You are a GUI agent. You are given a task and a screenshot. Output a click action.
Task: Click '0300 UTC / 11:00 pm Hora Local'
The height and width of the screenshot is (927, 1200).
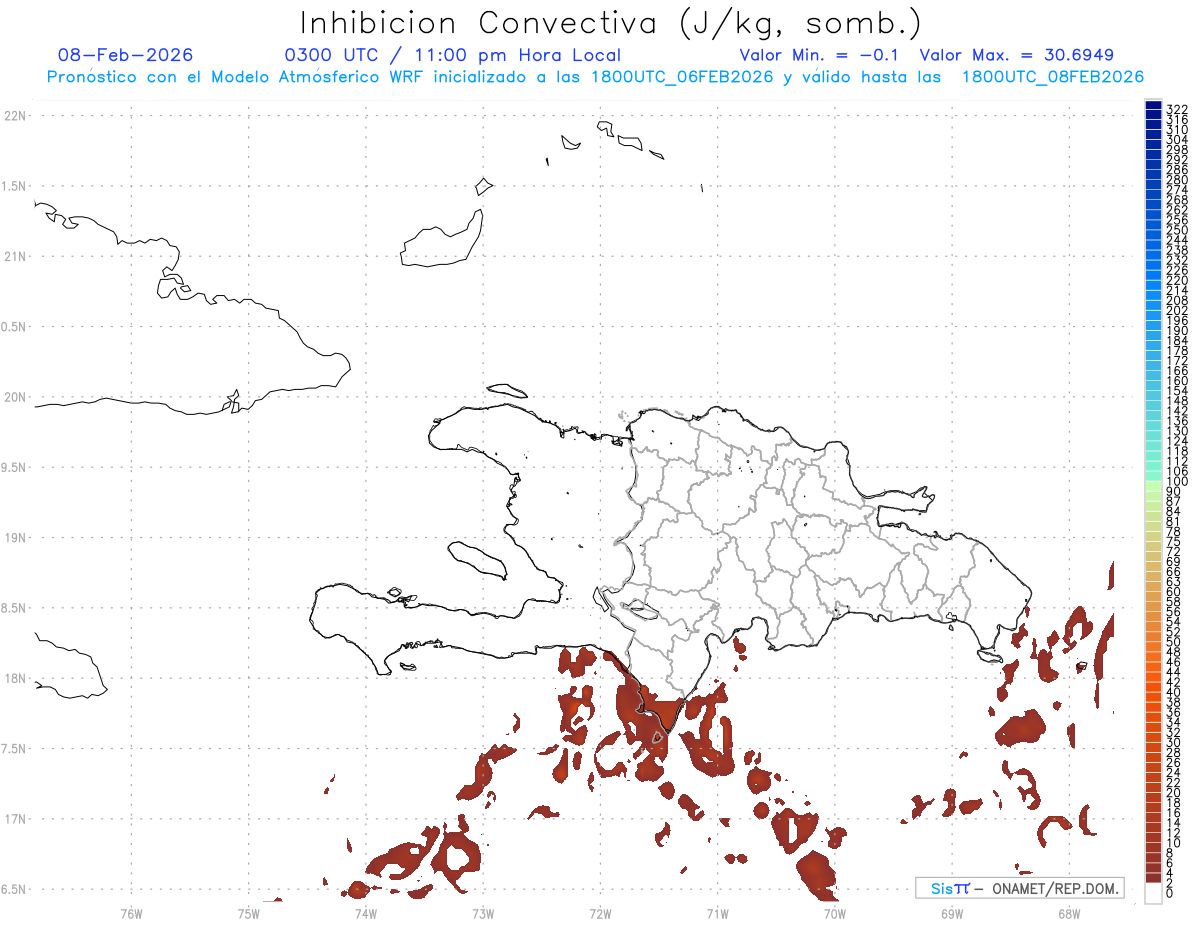pos(453,55)
